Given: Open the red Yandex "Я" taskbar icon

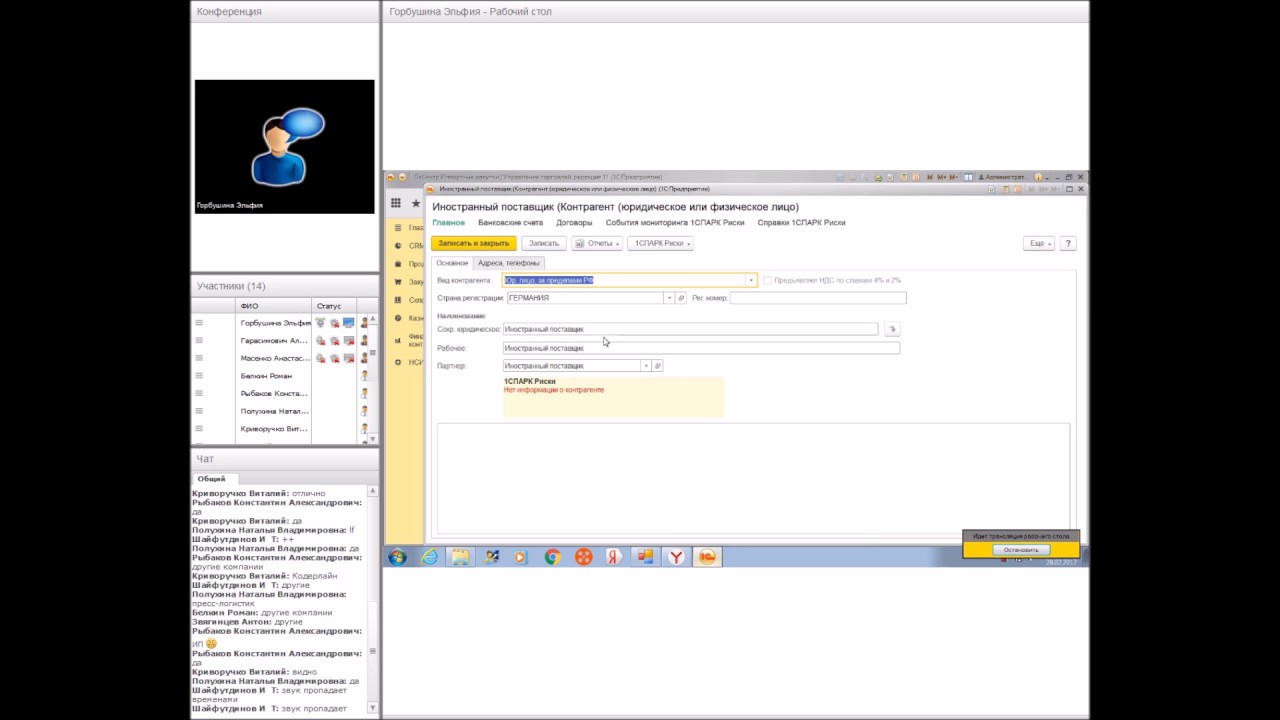Looking at the screenshot, I should point(614,557).
